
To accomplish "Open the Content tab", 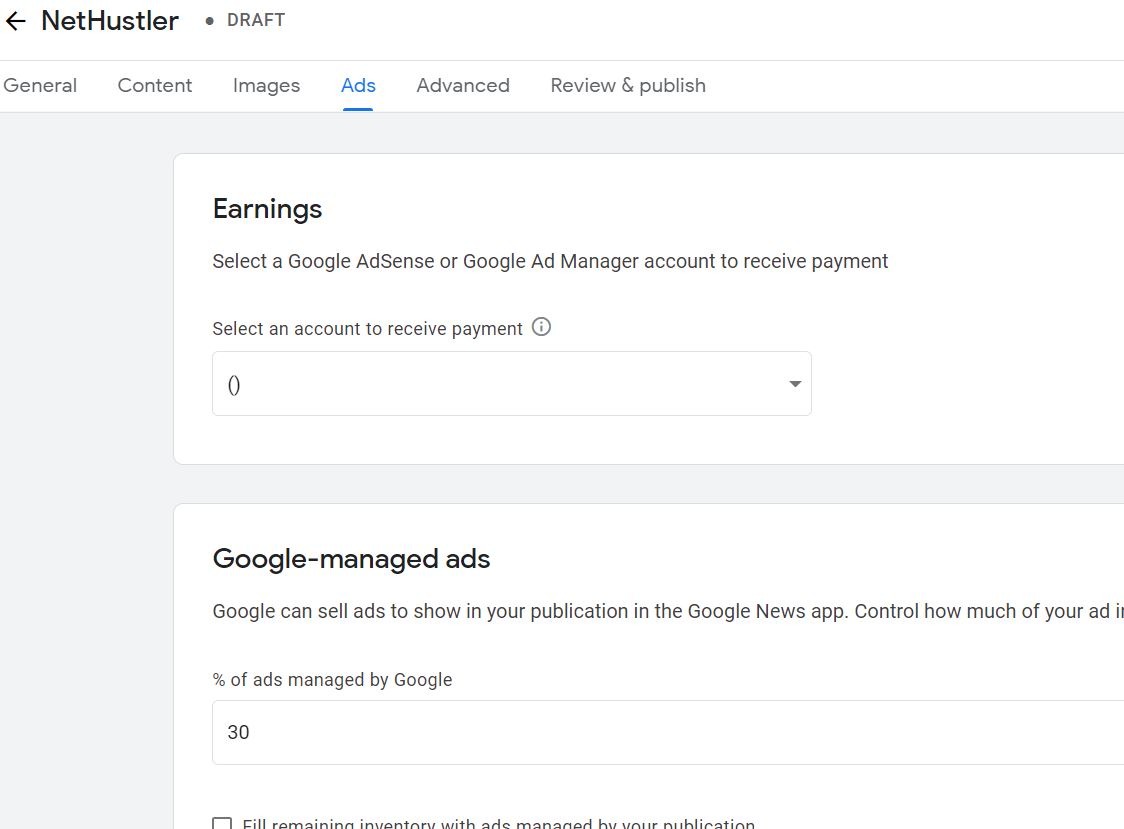I will tap(155, 85).
